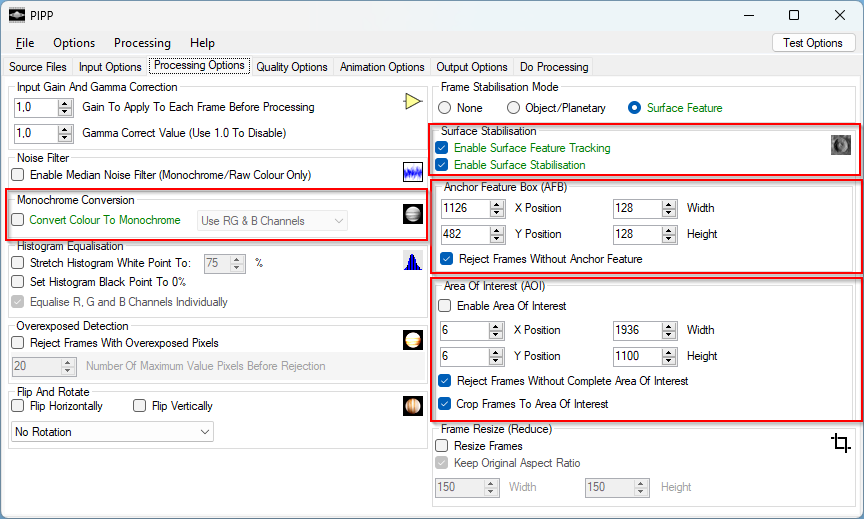
Task: Decrease gamma value with spinner down arrow
Action: pyautogui.click(x=65, y=137)
